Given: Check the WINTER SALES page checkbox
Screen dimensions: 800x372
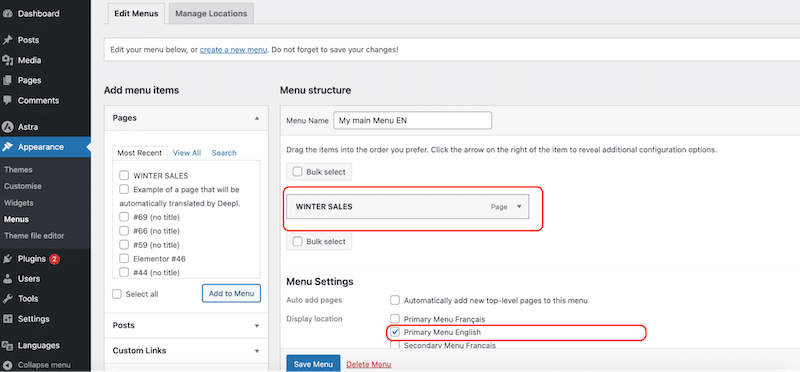Looking at the screenshot, I should coord(123,176).
